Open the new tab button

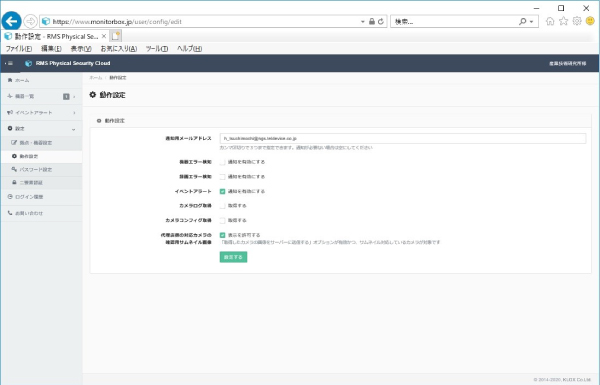tap(116, 36)
